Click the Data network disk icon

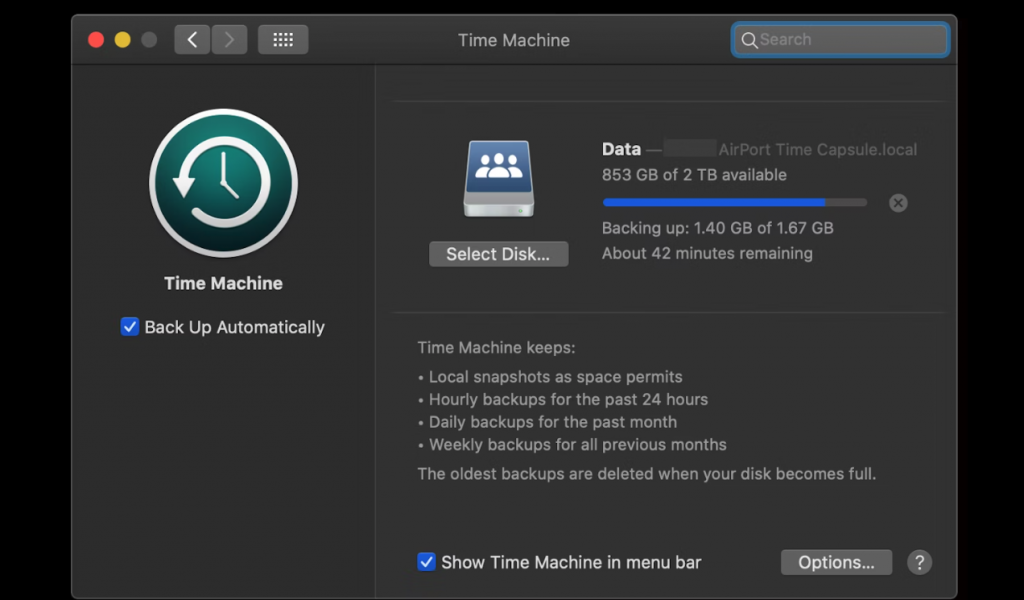[498, 178]
